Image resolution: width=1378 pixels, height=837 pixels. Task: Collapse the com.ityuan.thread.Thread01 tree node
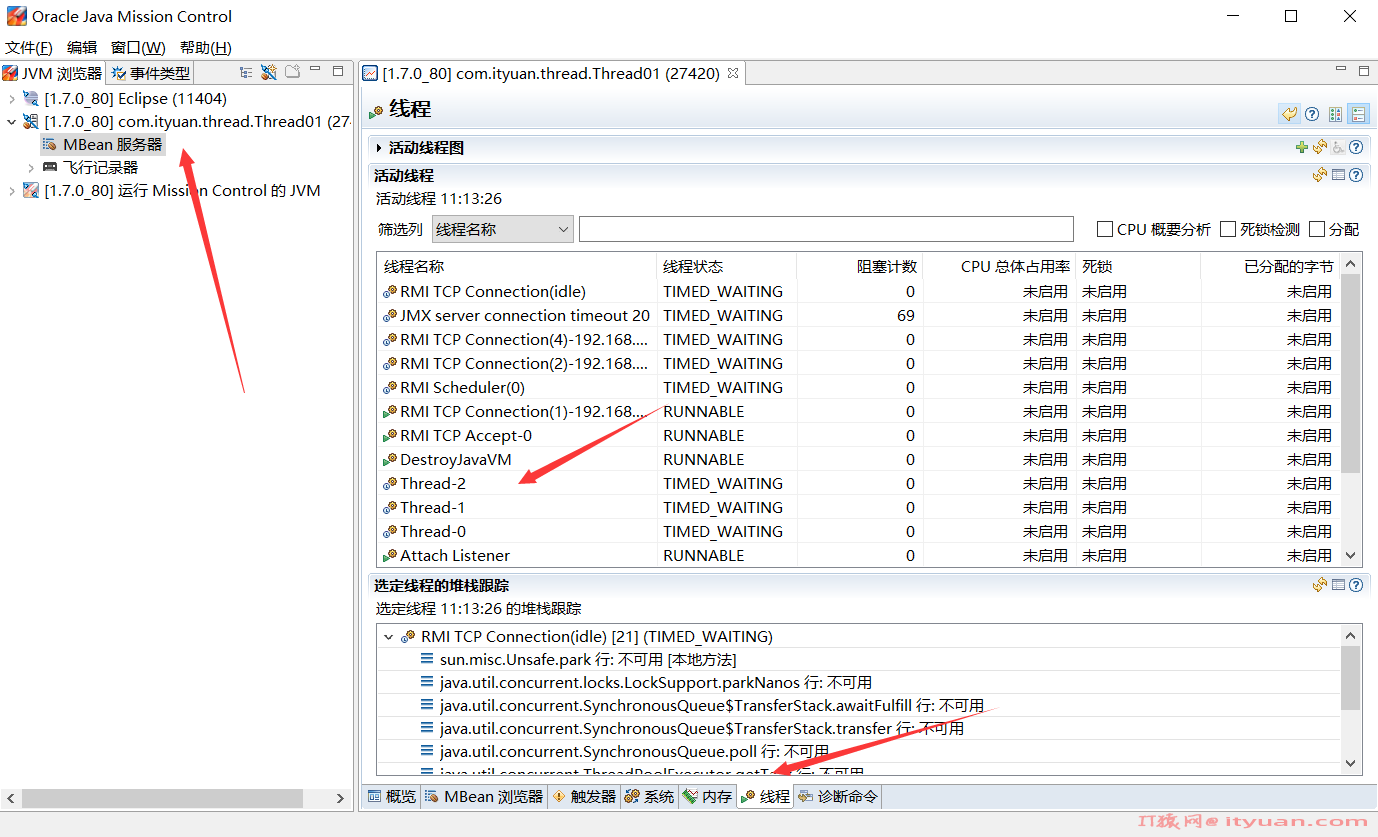[12, 122]
